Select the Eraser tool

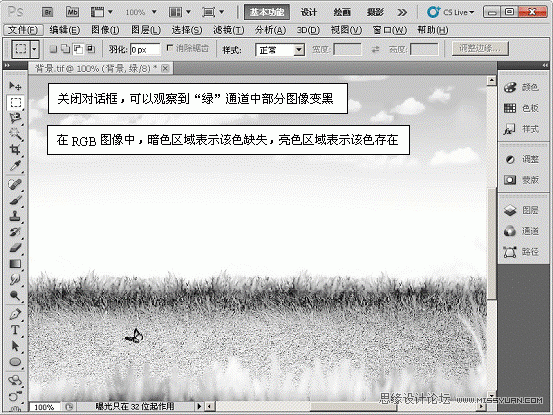pyautogui.click(x=15, y=248)
